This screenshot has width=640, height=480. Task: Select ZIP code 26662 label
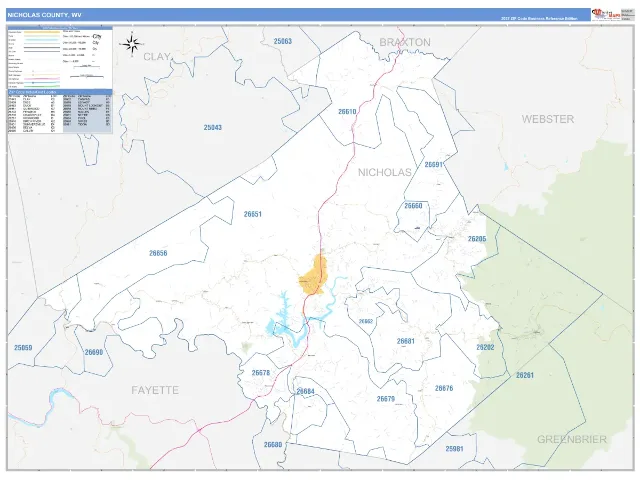pyautogui.click(x=366, y=322)
